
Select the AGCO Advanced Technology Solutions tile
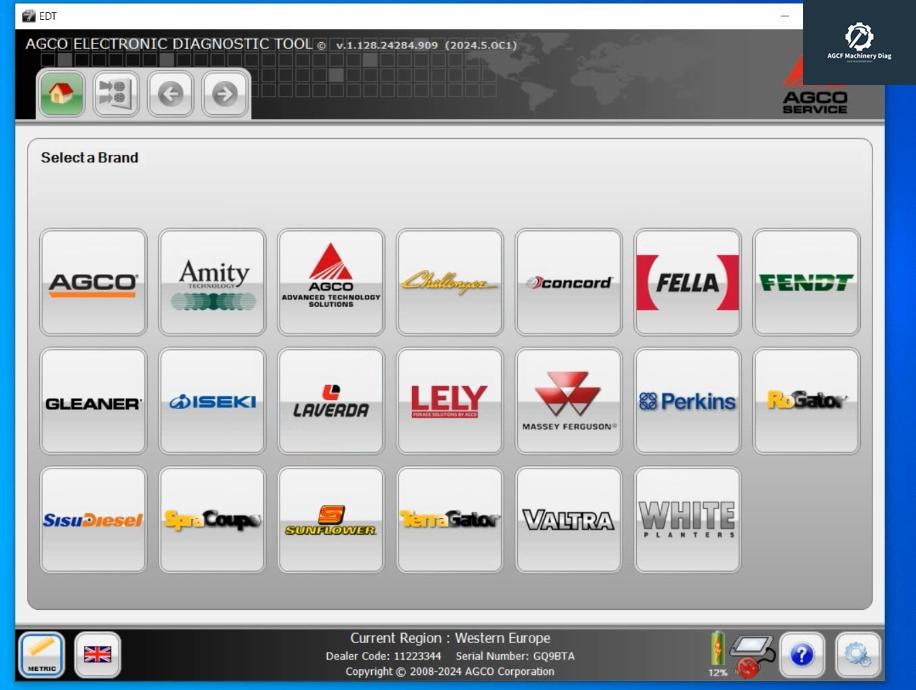[x=331, y=282]
